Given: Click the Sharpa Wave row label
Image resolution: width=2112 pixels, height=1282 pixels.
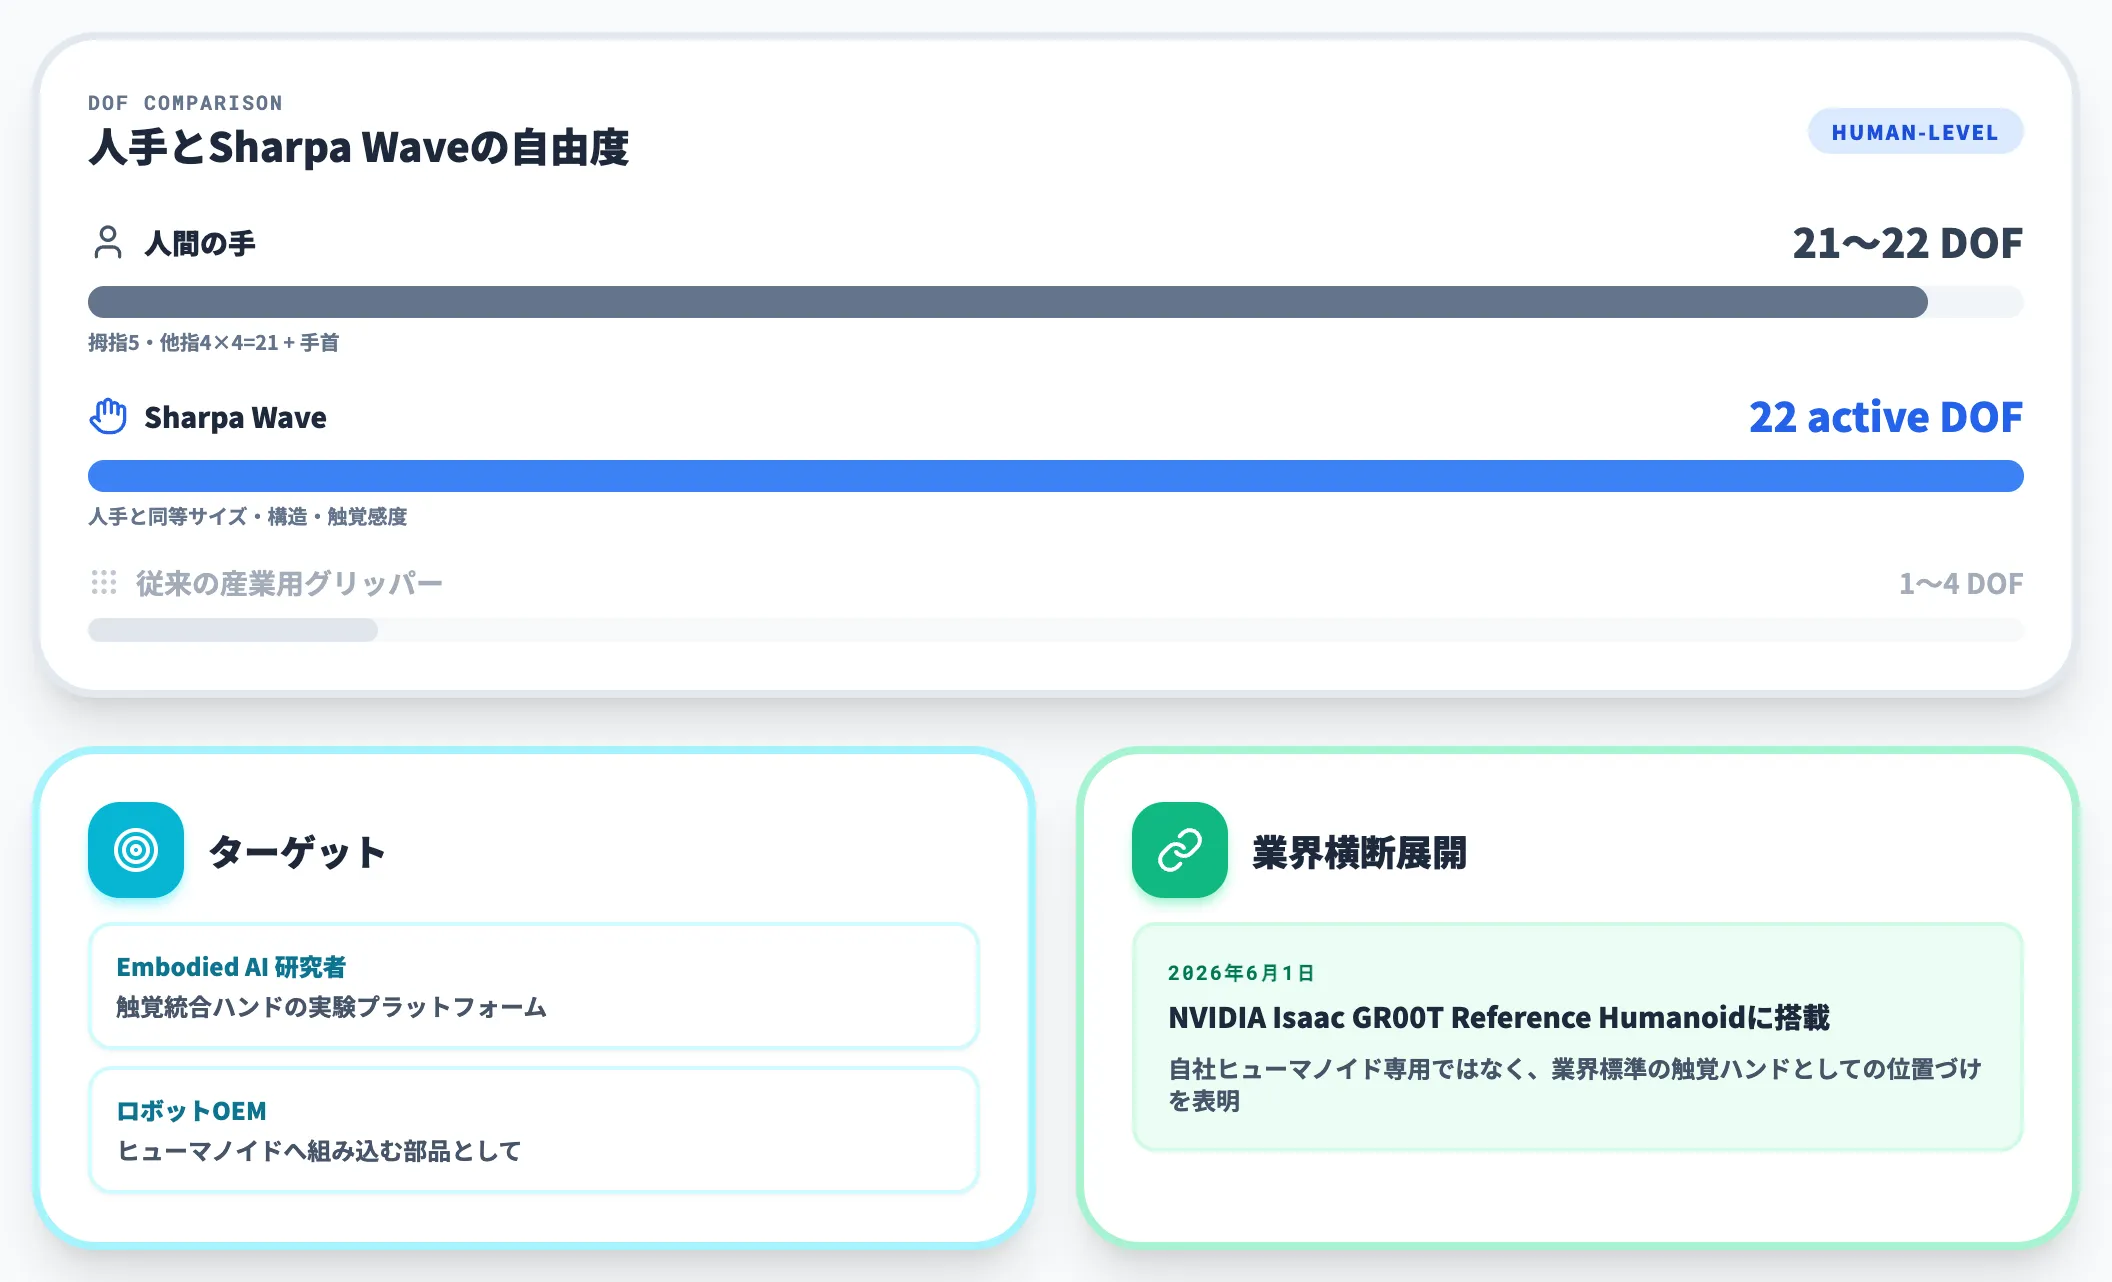Looking at the screenshot, I should (235, 417).
